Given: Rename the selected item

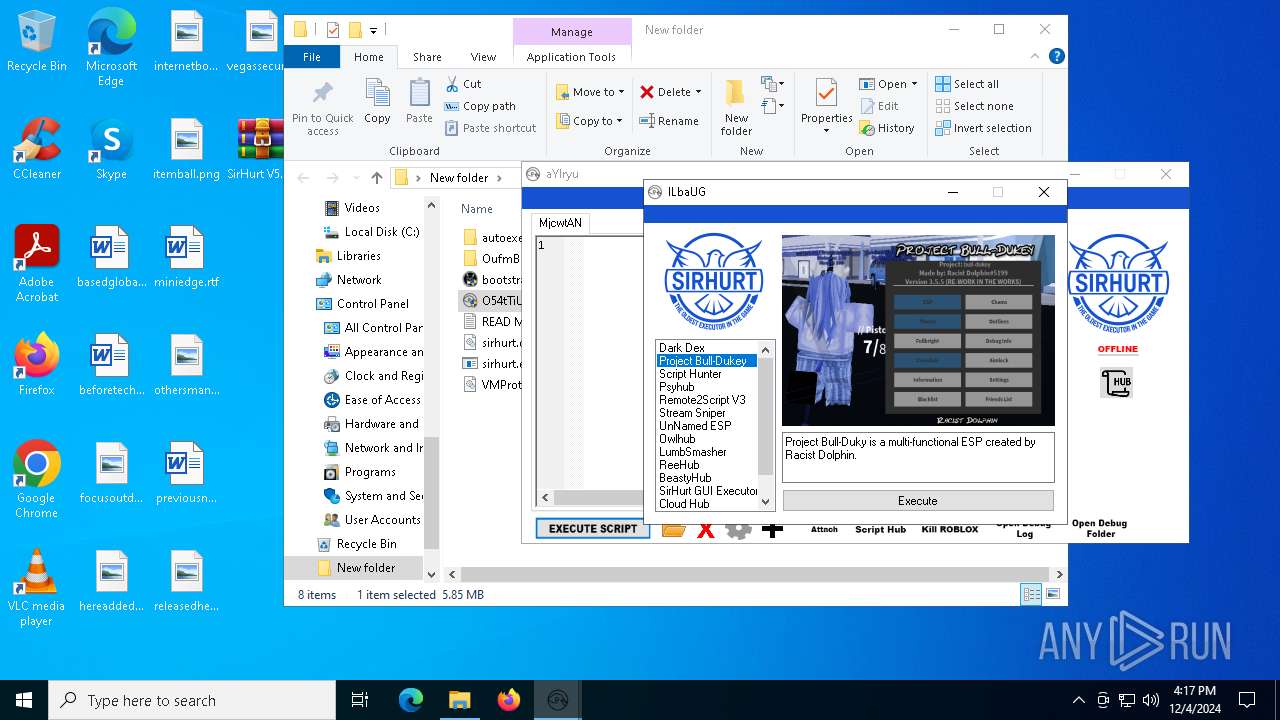Looking at the screenshot, I should (669, 121).
